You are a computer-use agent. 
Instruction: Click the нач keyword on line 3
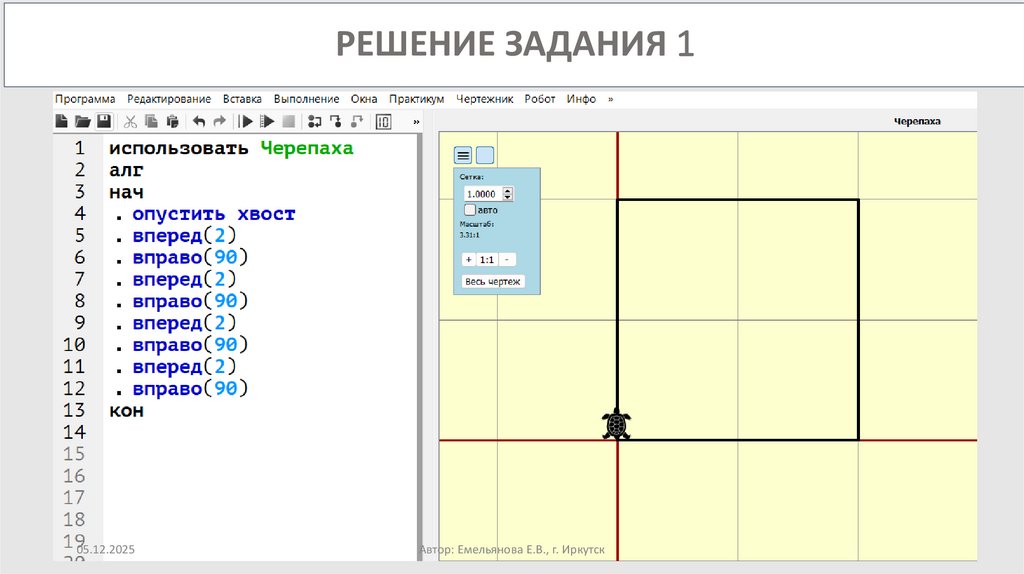click(x=126, y=193)
